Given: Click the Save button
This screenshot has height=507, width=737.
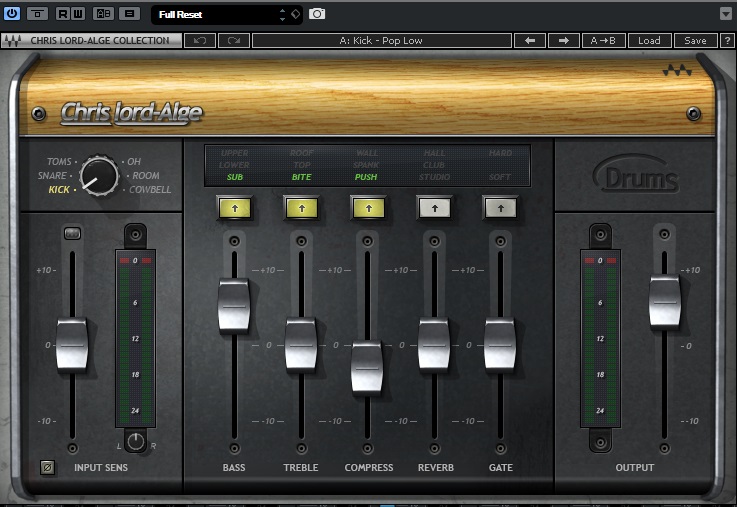Looking at the screenshot, I should 695,40.
